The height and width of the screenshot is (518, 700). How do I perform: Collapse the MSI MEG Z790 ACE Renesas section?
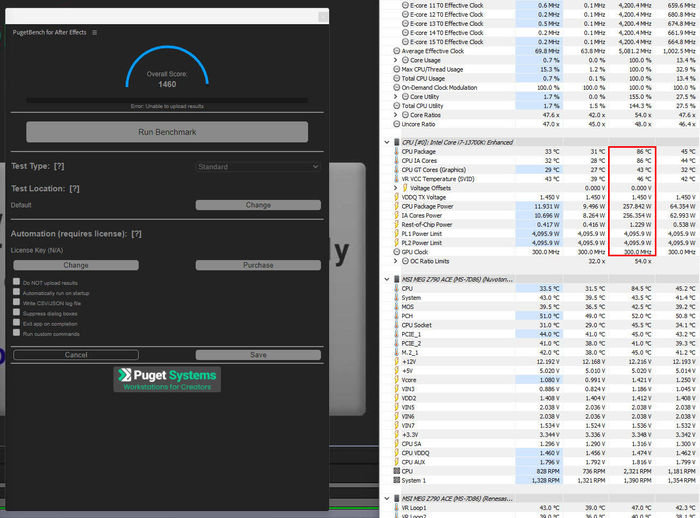[387, 499]
